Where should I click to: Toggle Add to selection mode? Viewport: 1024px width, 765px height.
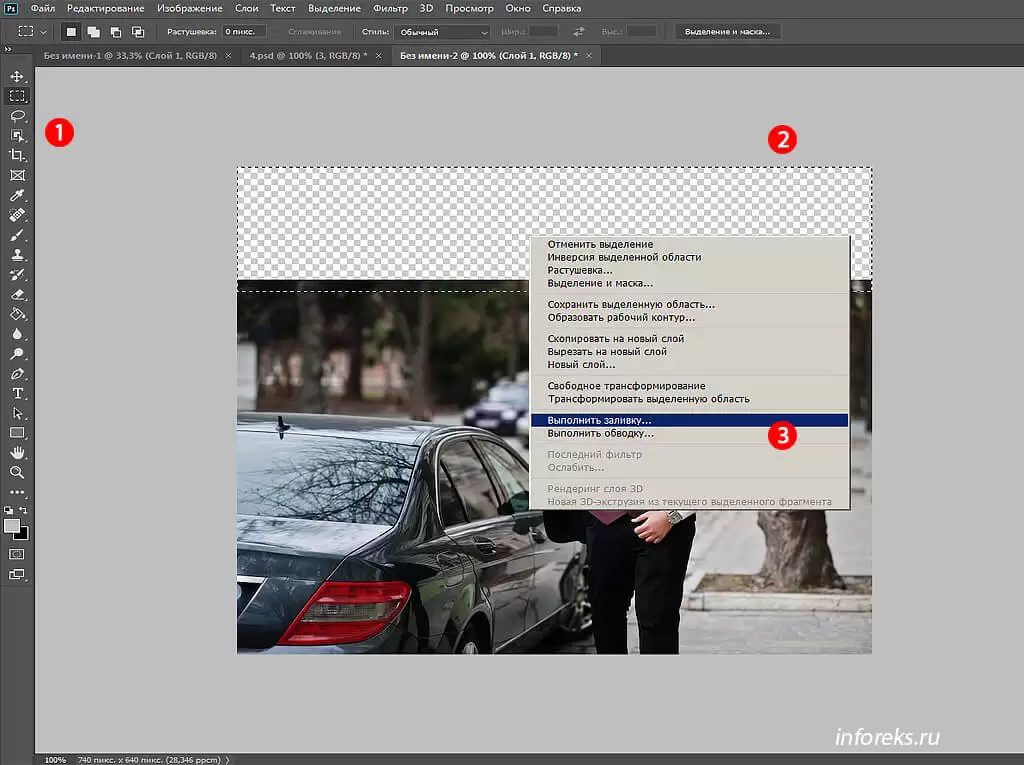pos(93,32)
